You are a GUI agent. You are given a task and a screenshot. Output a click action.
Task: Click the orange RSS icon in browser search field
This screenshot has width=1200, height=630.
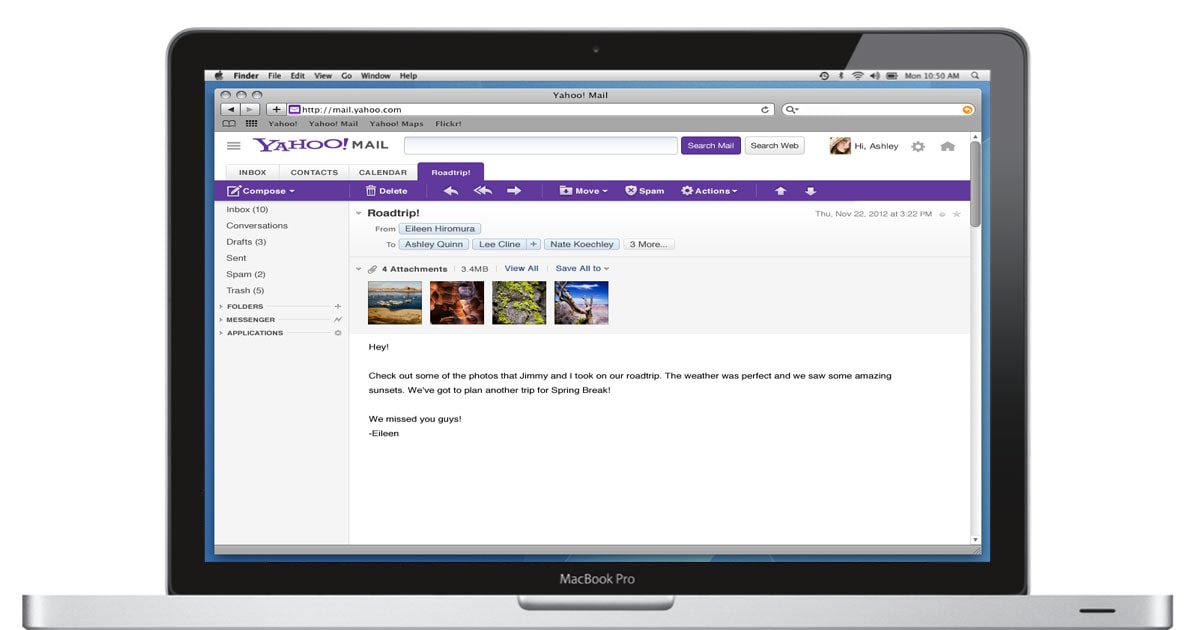pos(967,110)
